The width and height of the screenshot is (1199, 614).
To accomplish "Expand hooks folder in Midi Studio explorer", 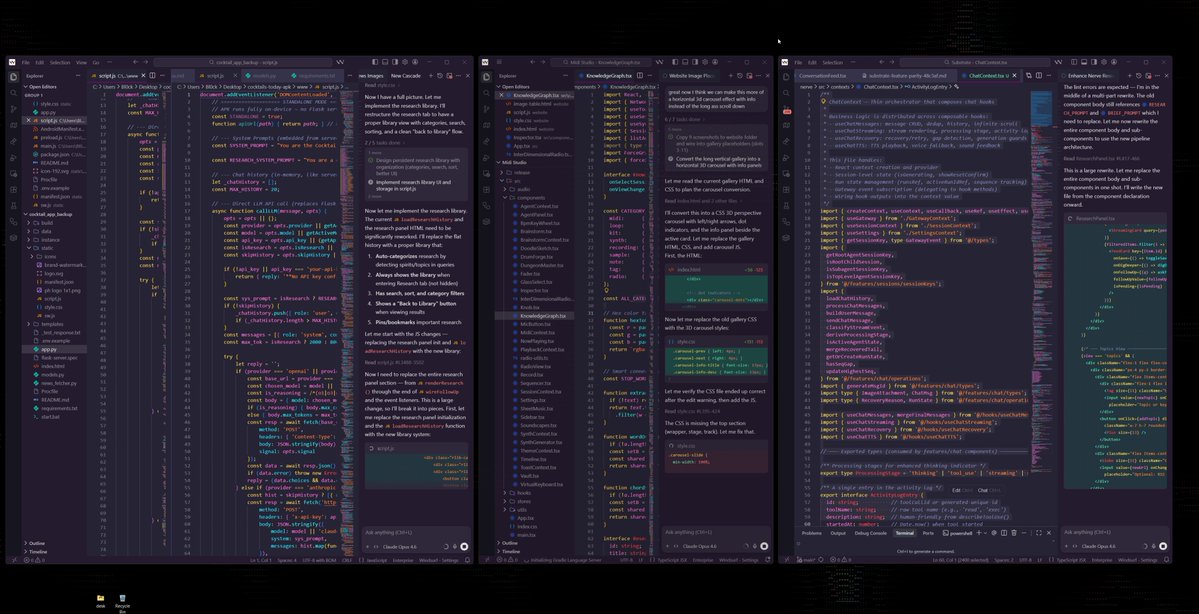I will pos(535,492).
